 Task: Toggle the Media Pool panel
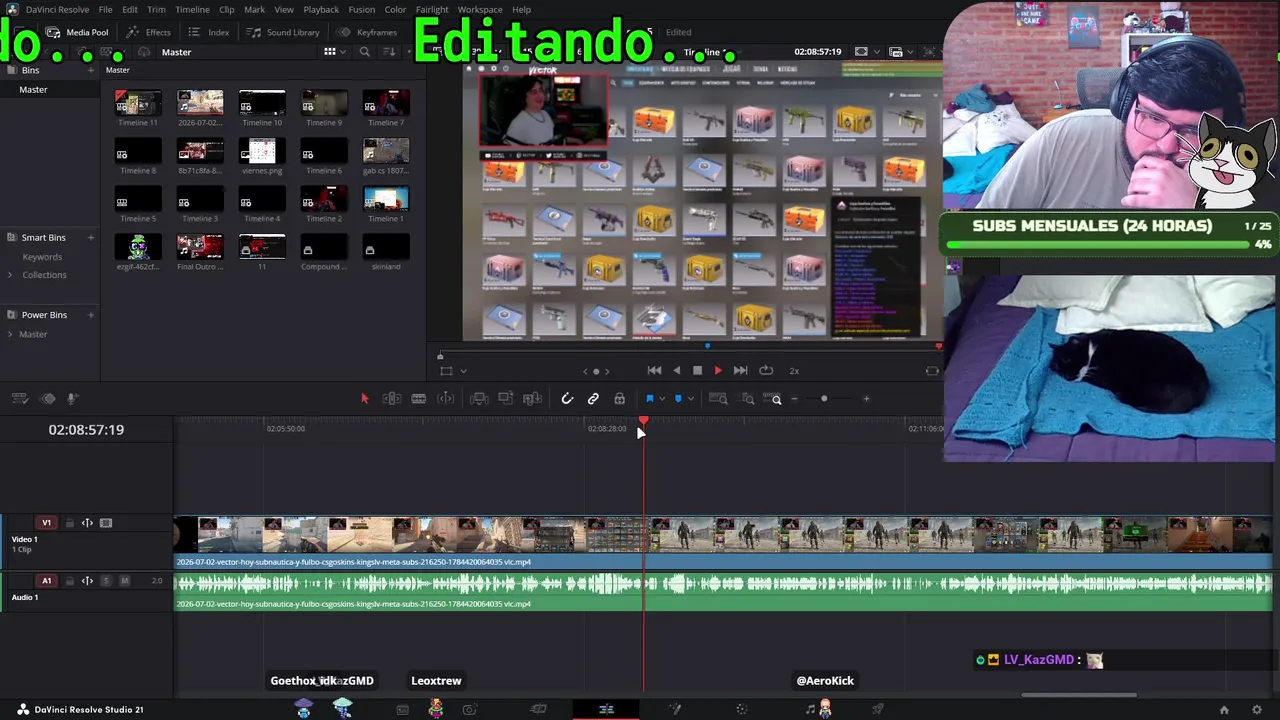click(77, 32)
